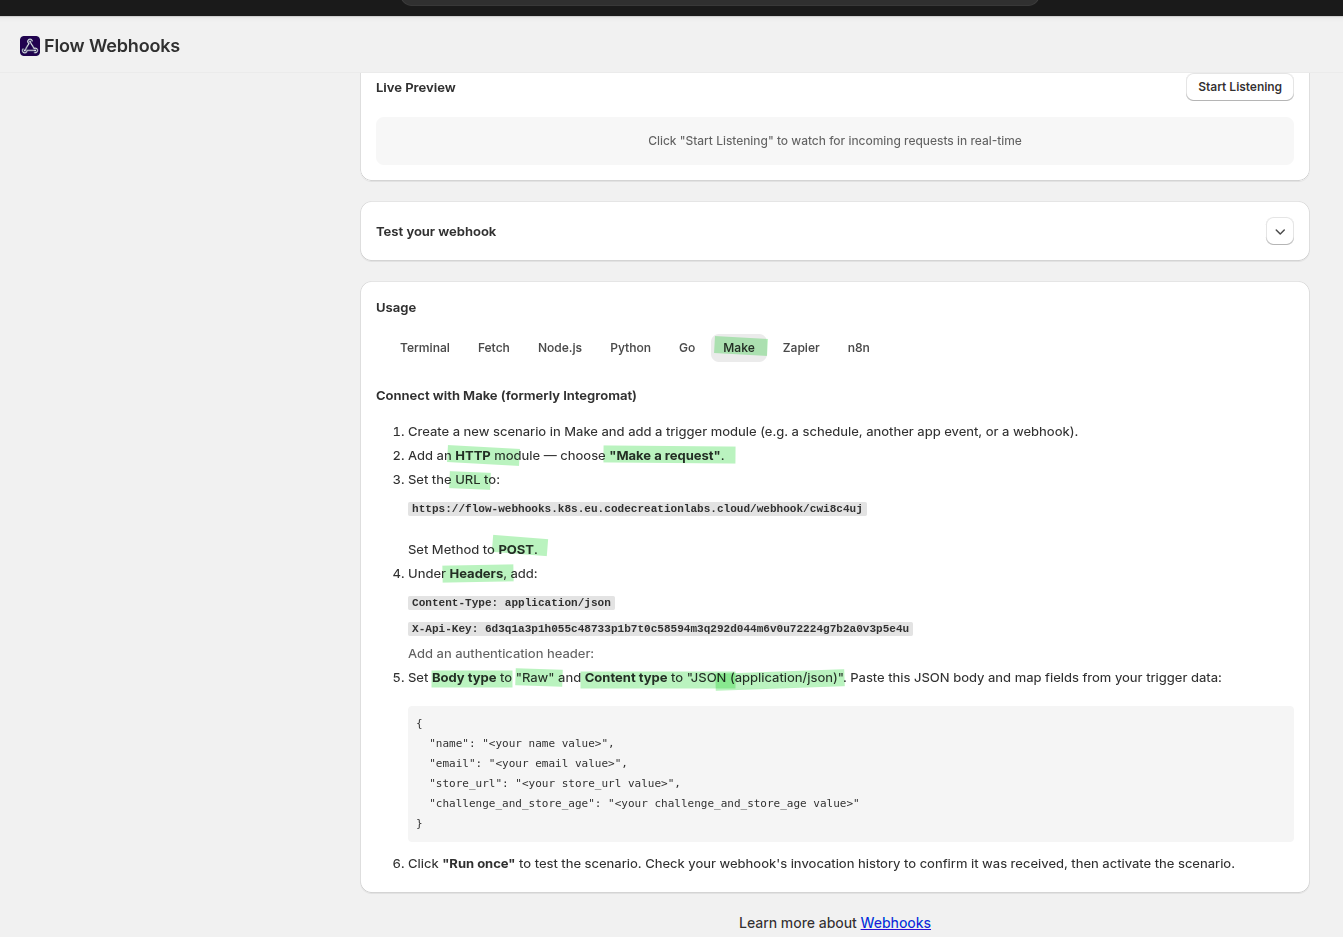
Task: Select the Fetch usage tab
Action: 493,348
